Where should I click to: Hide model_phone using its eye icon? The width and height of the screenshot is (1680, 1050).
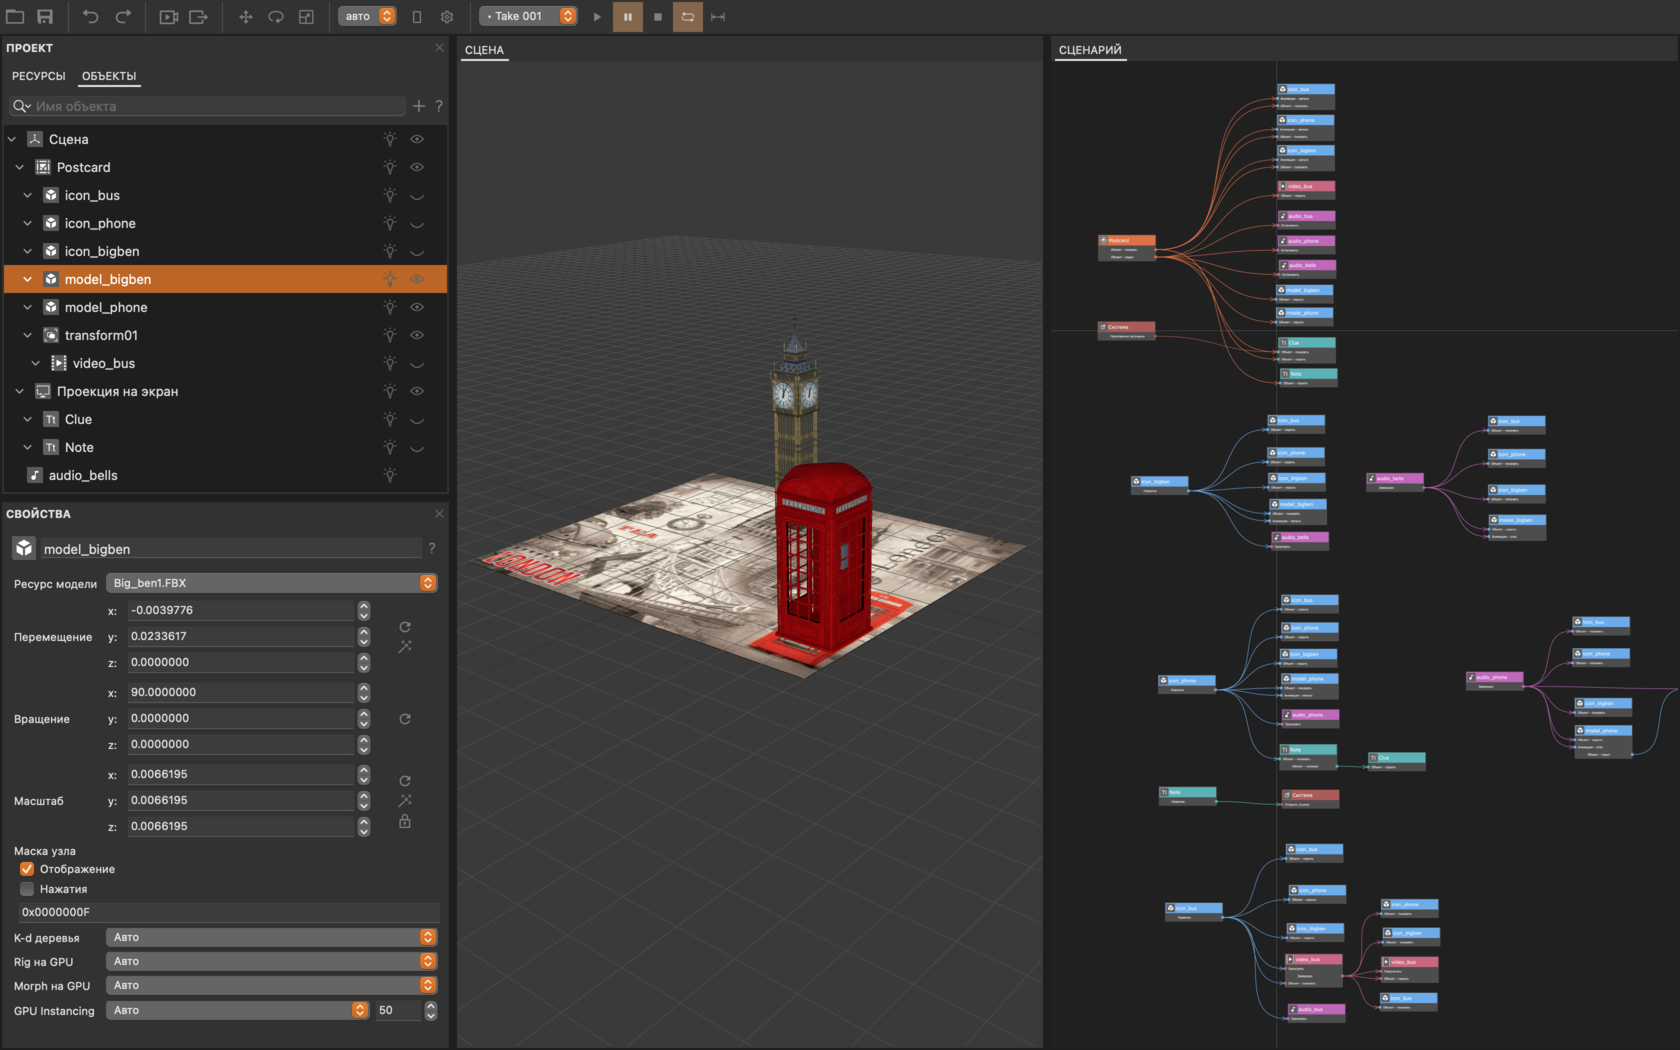click(x=417, y=307)
